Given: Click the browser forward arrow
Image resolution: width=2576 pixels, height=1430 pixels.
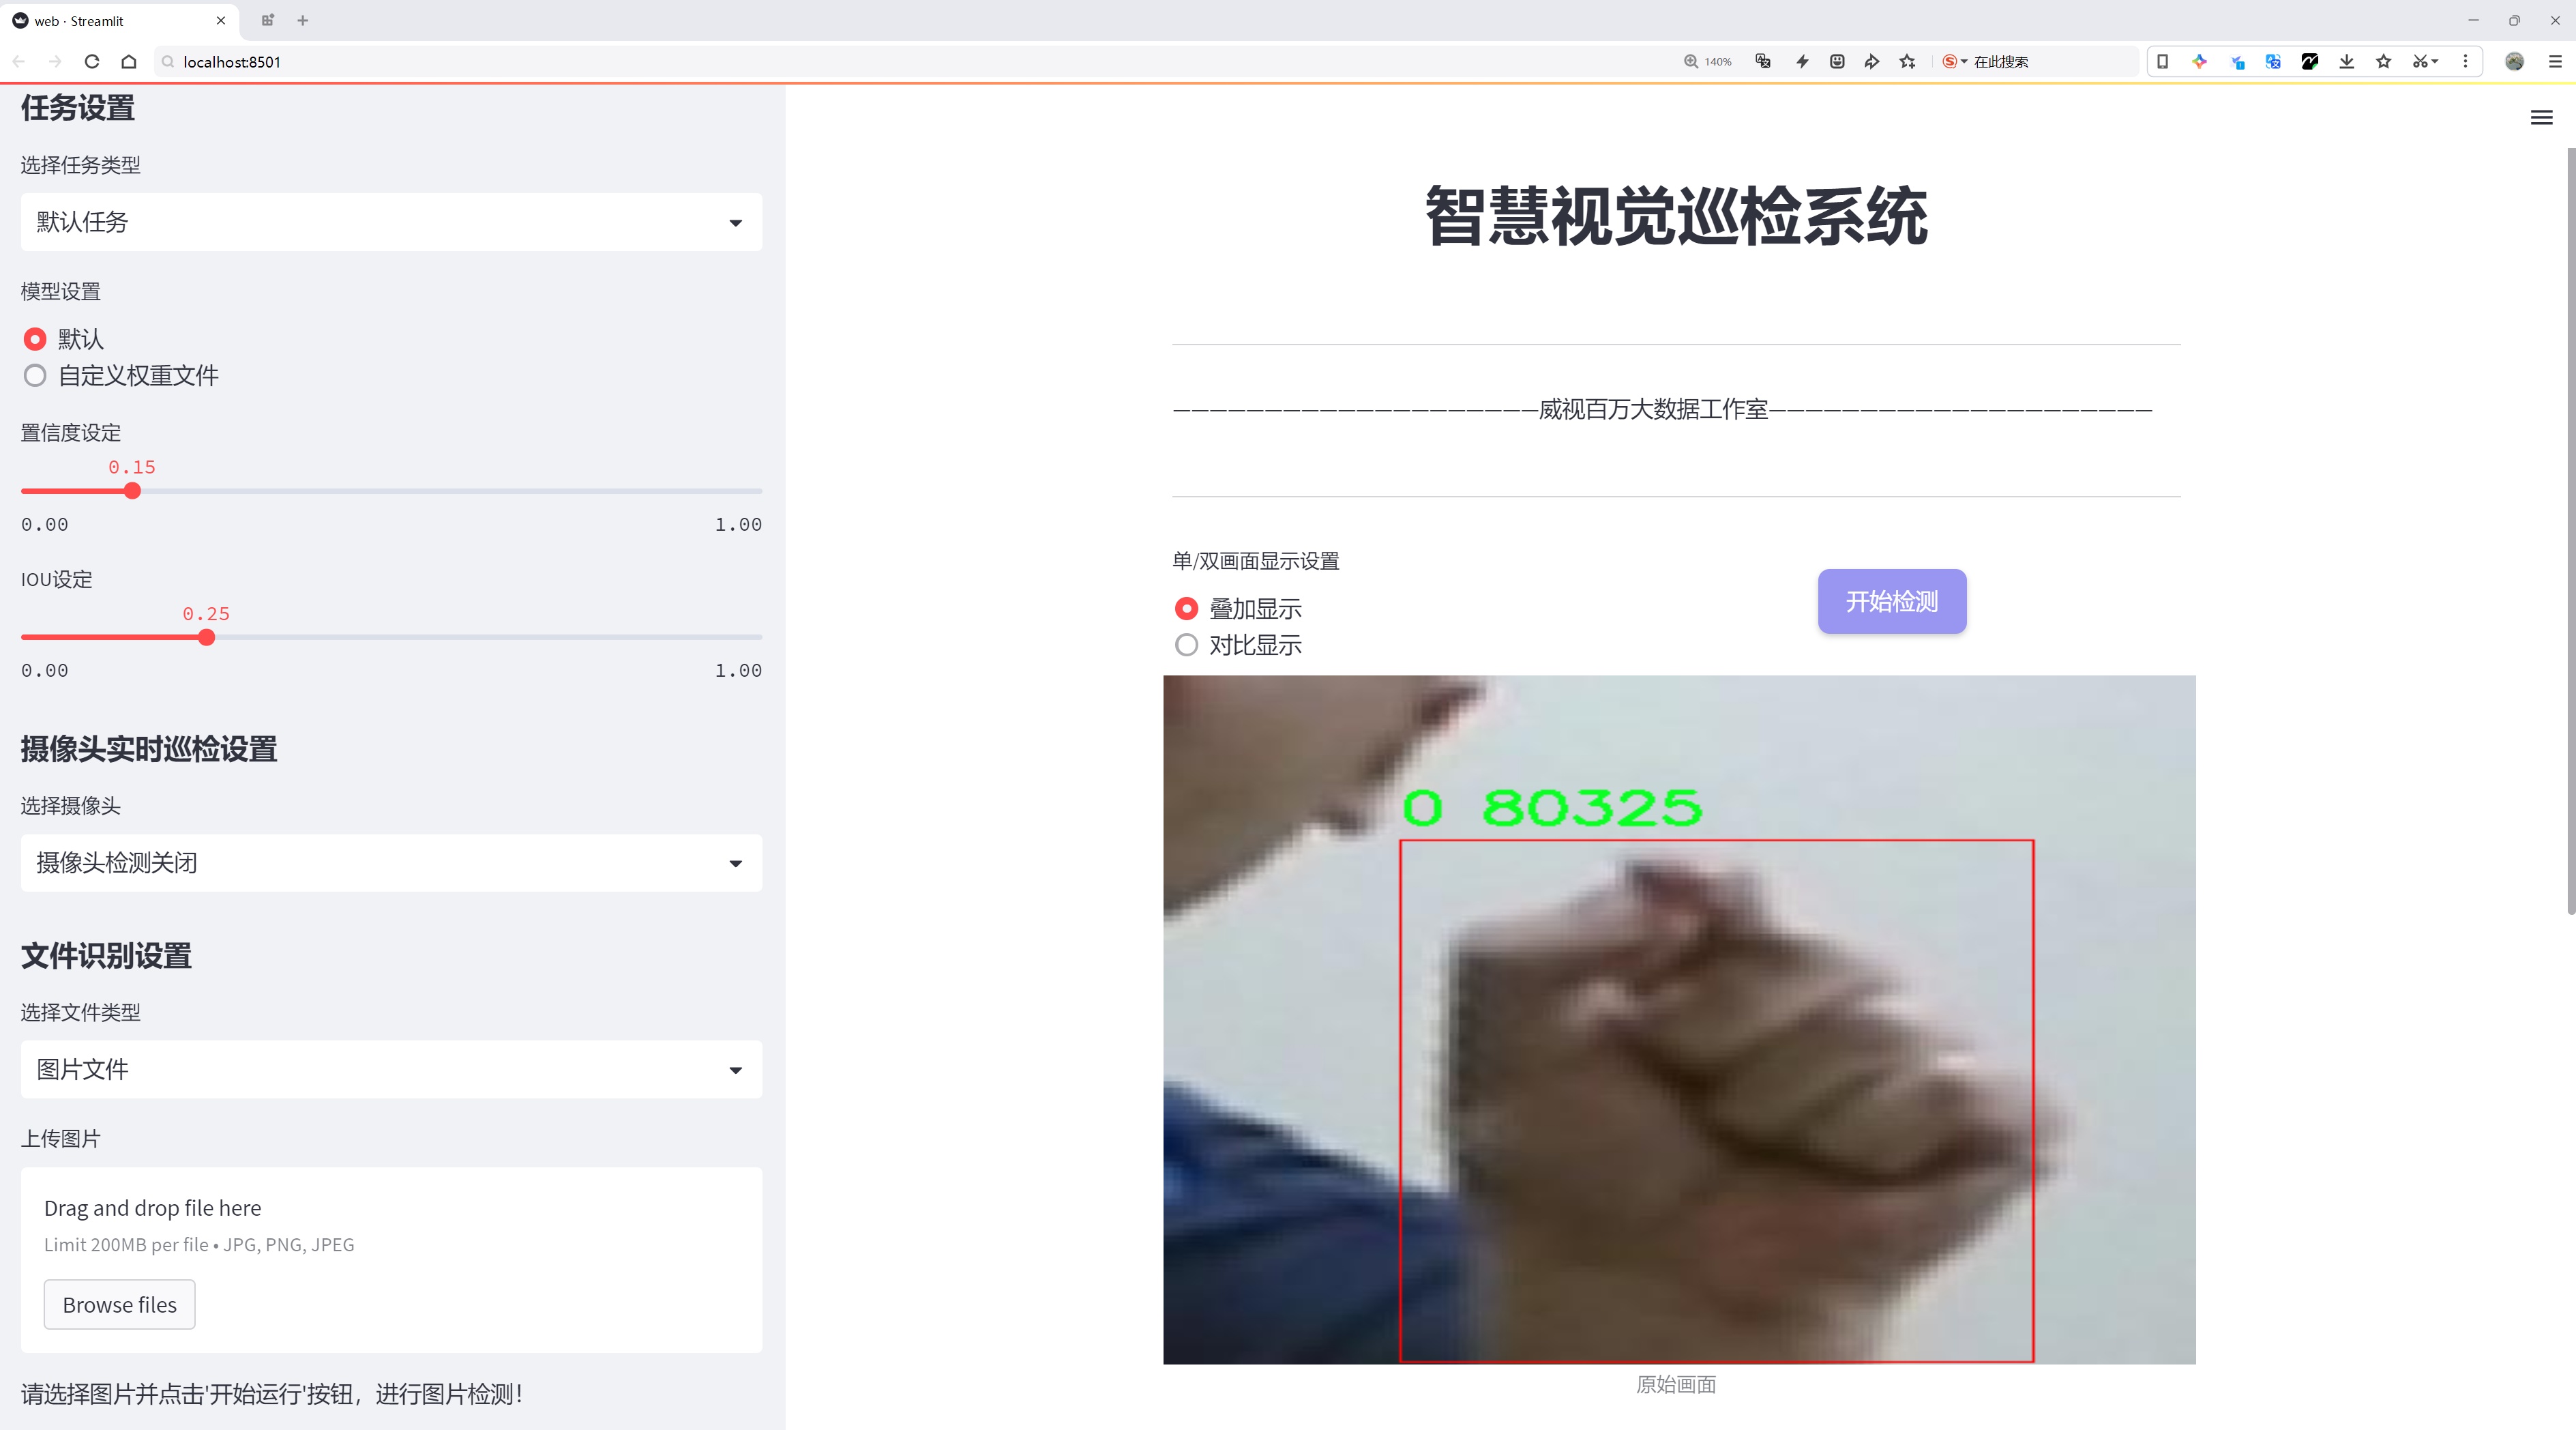Looking at the screenshot, I should point(56,62).
